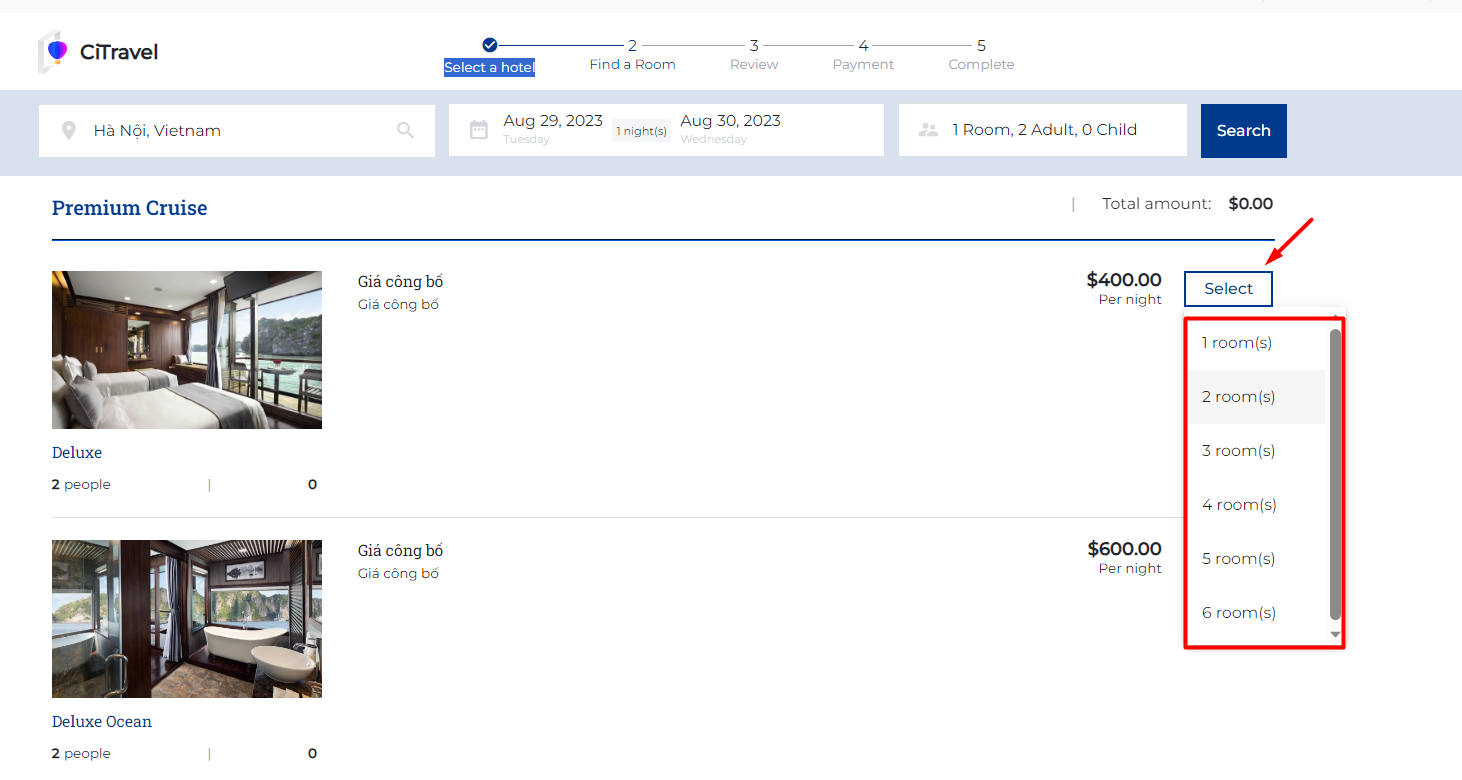This screenshot has height=780, width=1462.
Task: Click the $600.00 per night price
Action: (x=1124, y=549)
